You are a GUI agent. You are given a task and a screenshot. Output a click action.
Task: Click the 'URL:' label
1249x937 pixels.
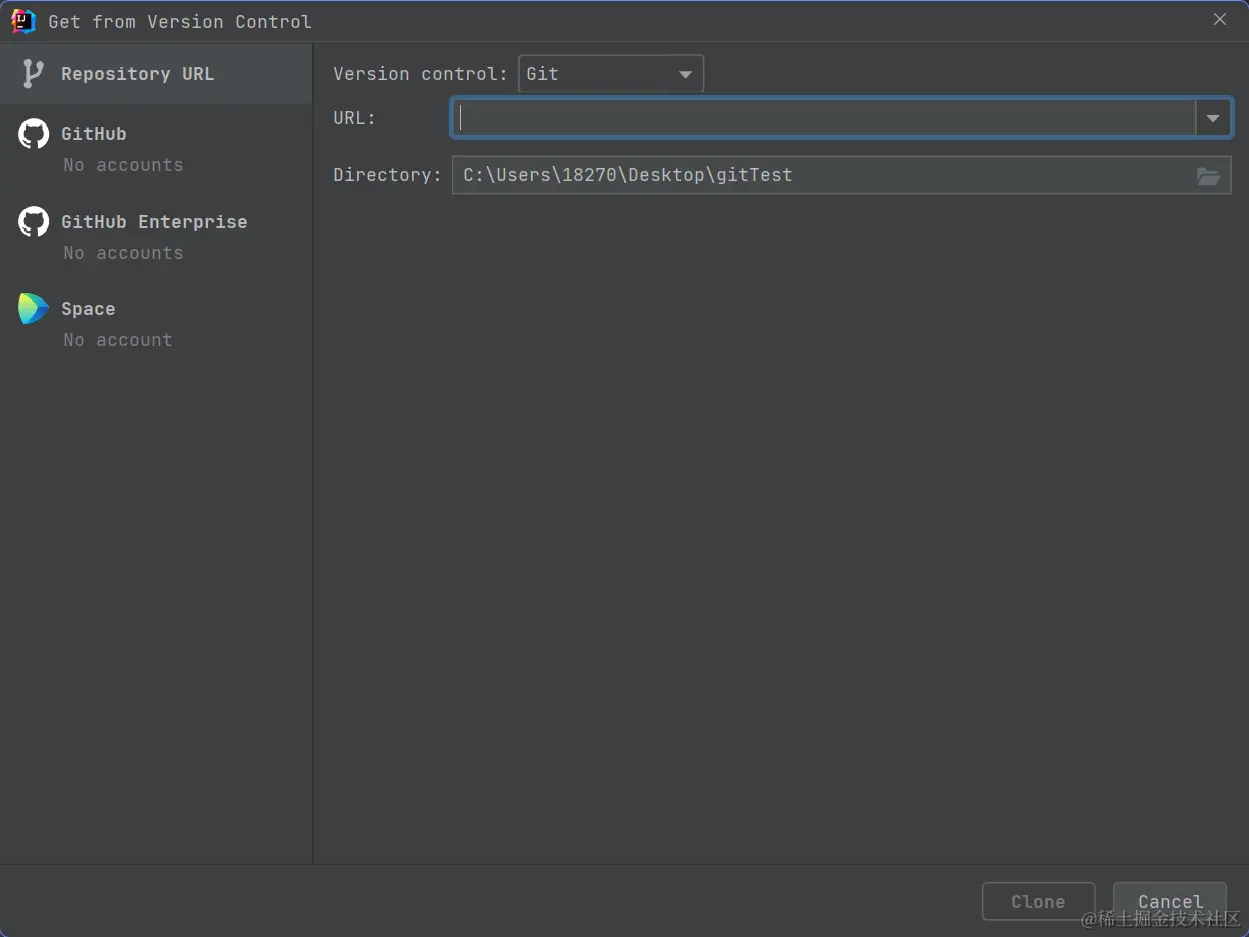(x=355, y=118)
